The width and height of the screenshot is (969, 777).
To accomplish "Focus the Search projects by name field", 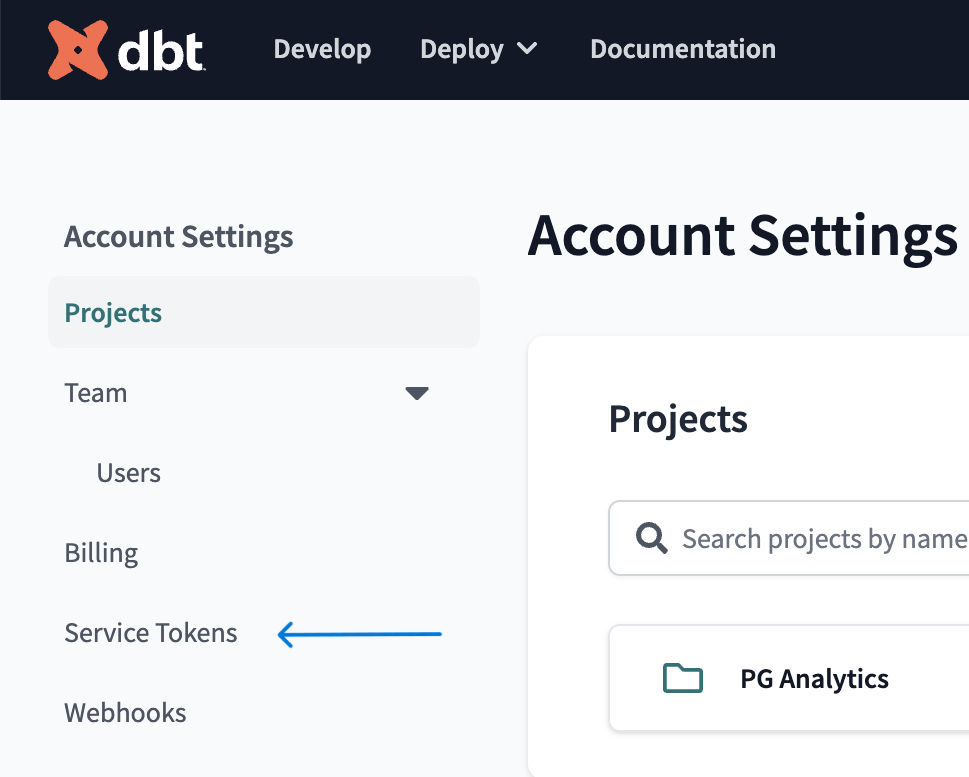I will [820, 540].
